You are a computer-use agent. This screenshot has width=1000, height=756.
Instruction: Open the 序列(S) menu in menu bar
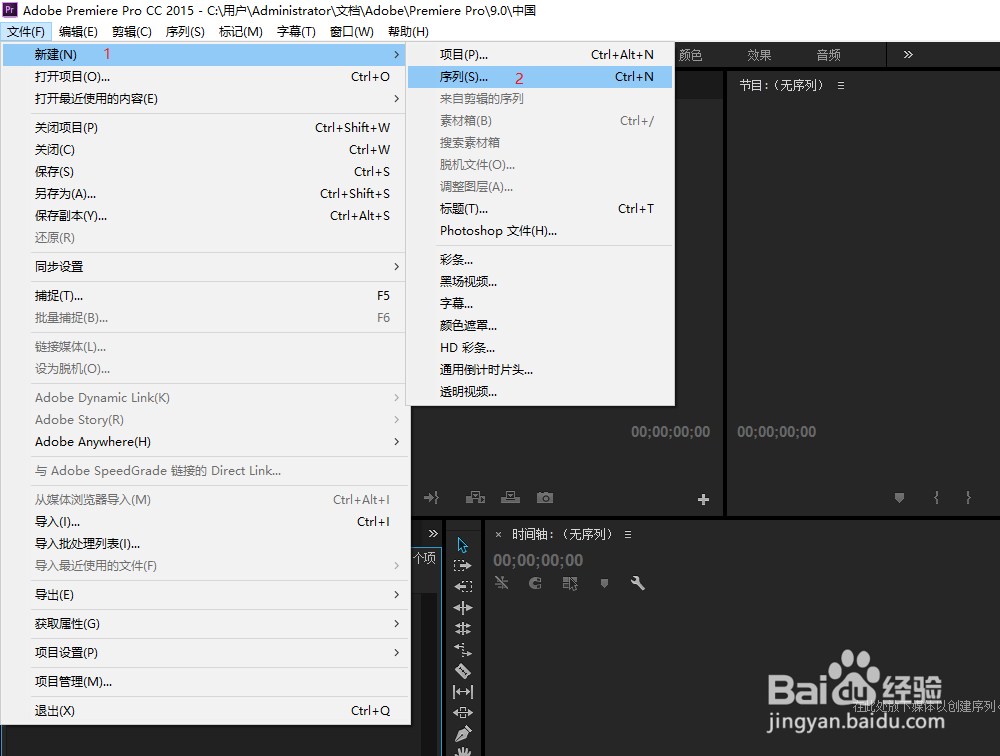(185, 31)
